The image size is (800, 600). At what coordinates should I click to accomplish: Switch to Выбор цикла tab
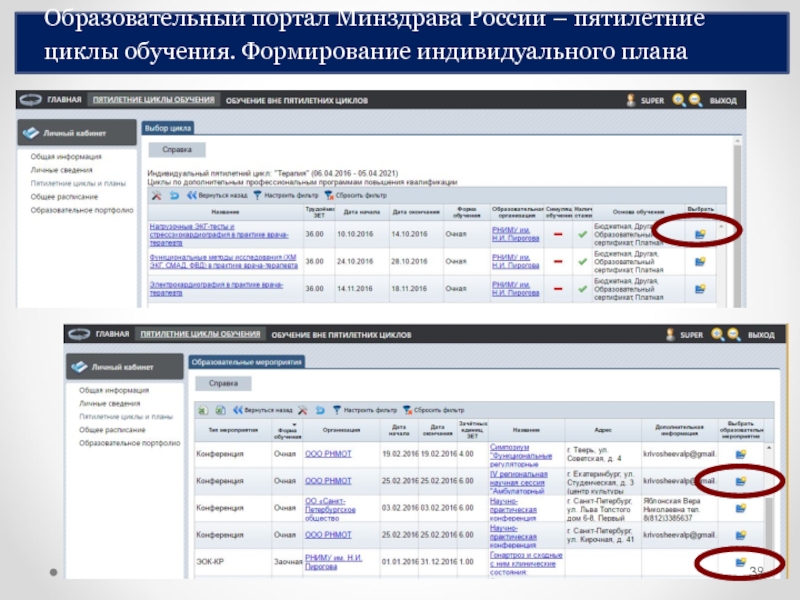point(168,128)
